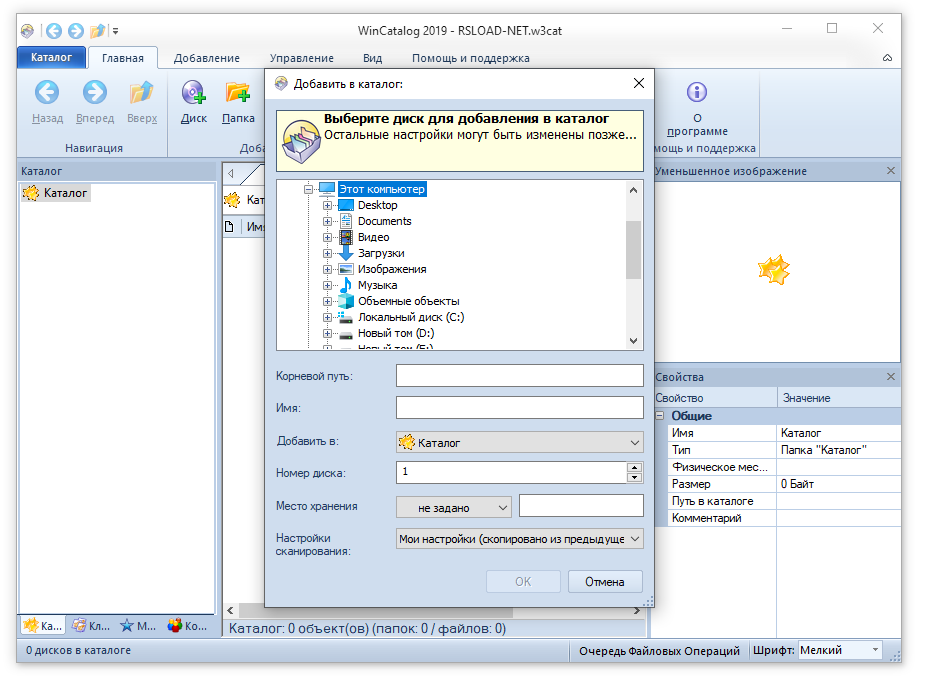The image size is (932, 684).
Task: Switch to the Вид tab
Action: [x=372, y=58]
